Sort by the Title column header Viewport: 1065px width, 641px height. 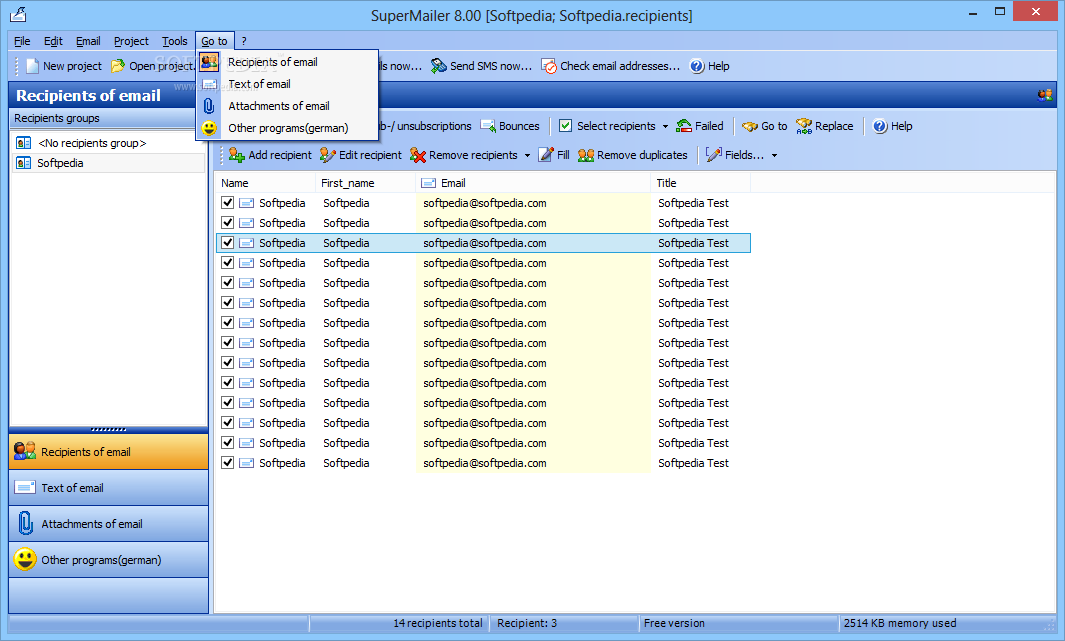[x=700, y=183]
